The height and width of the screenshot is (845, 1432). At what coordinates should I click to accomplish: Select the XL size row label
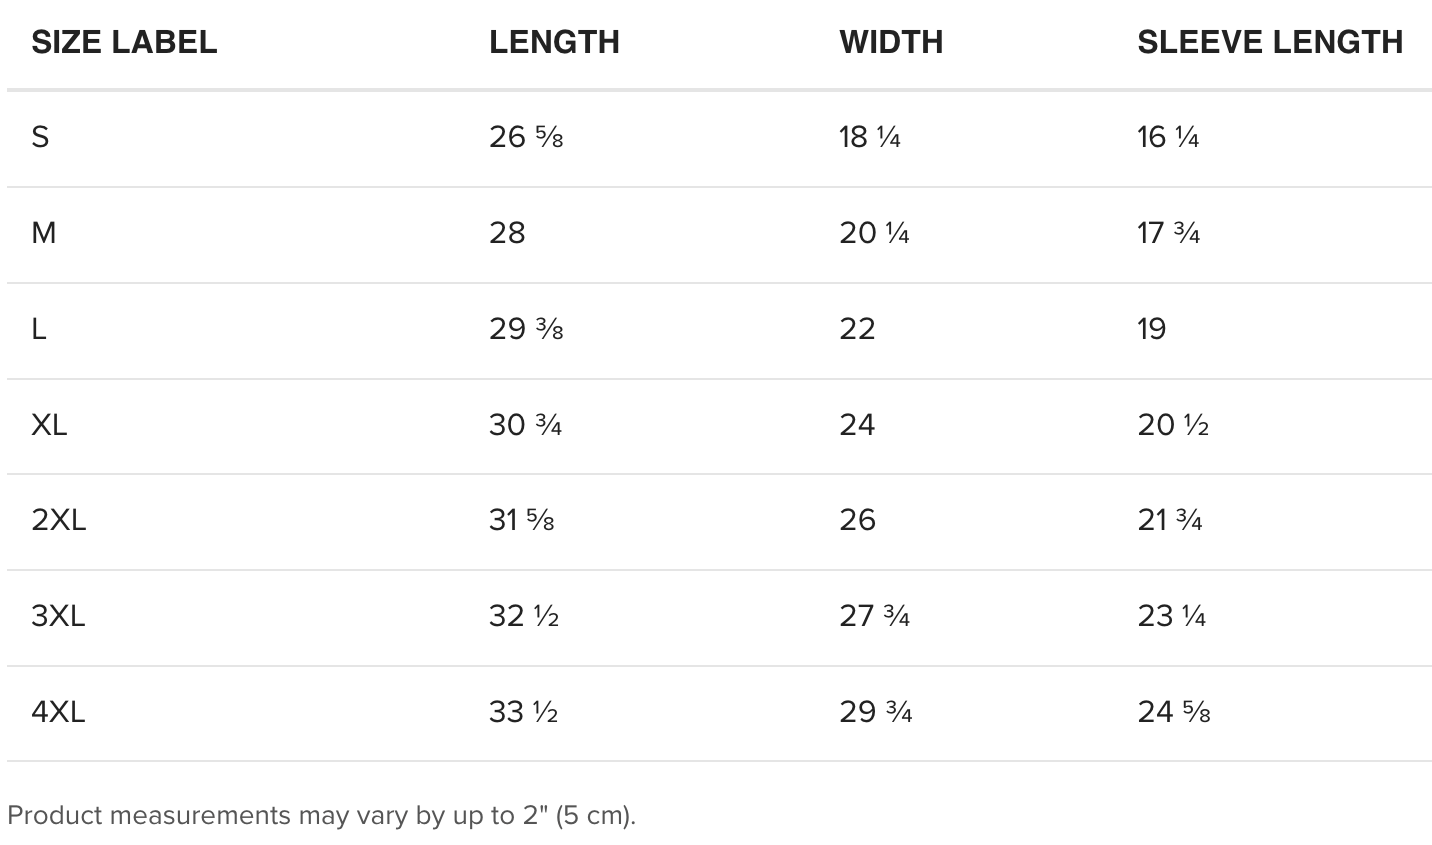49,425
